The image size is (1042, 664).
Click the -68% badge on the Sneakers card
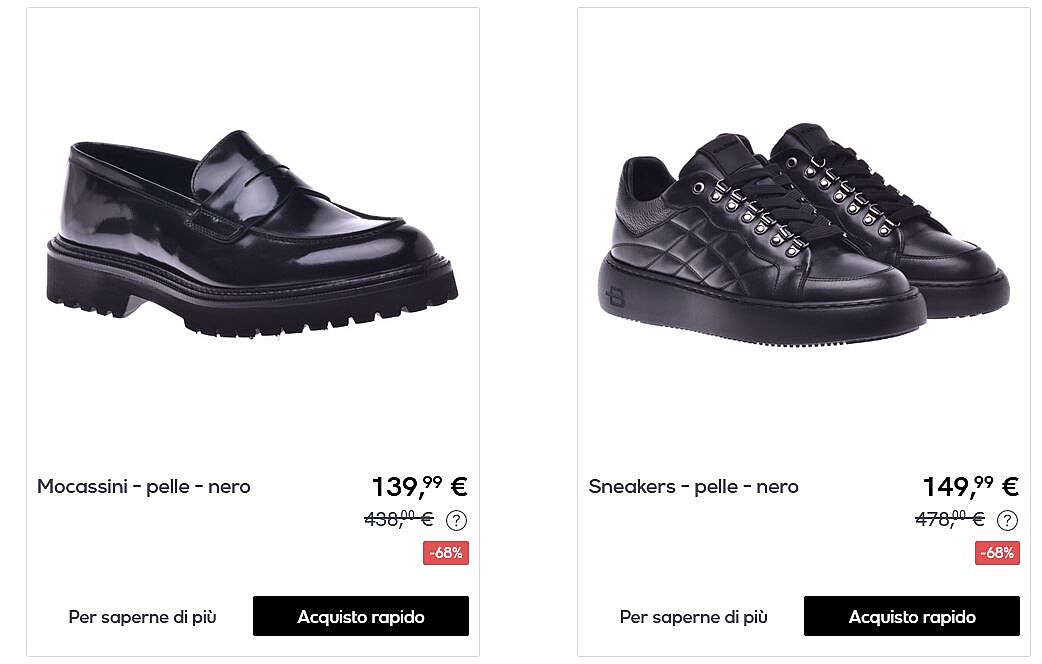(x=997, y=553)
